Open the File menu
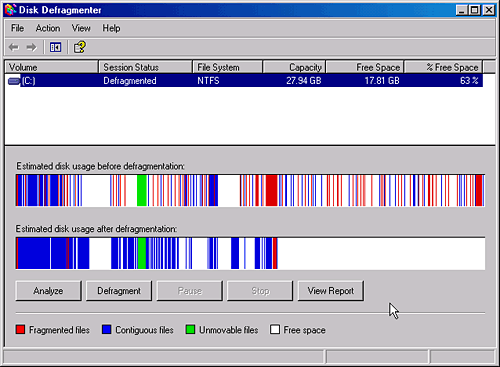The image size is (500, 367). (x=17, y=28)
